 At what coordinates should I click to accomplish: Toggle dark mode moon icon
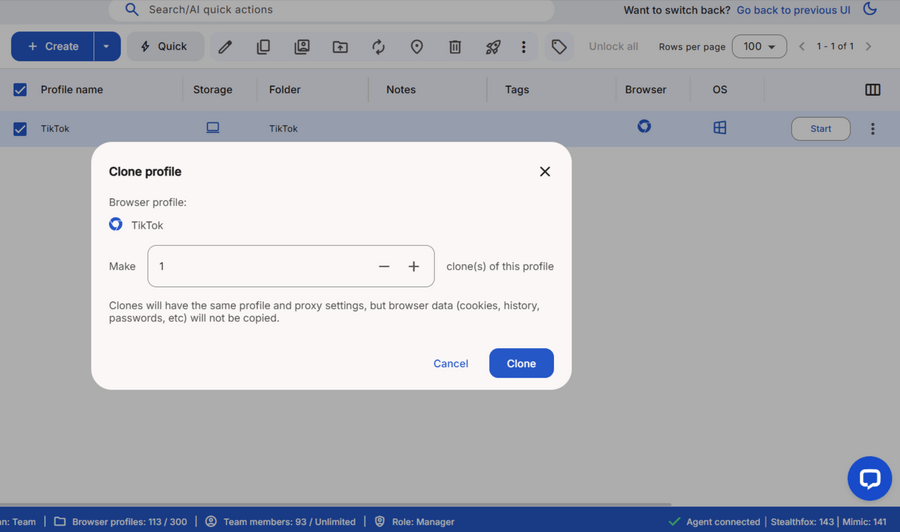coord(870,10)
